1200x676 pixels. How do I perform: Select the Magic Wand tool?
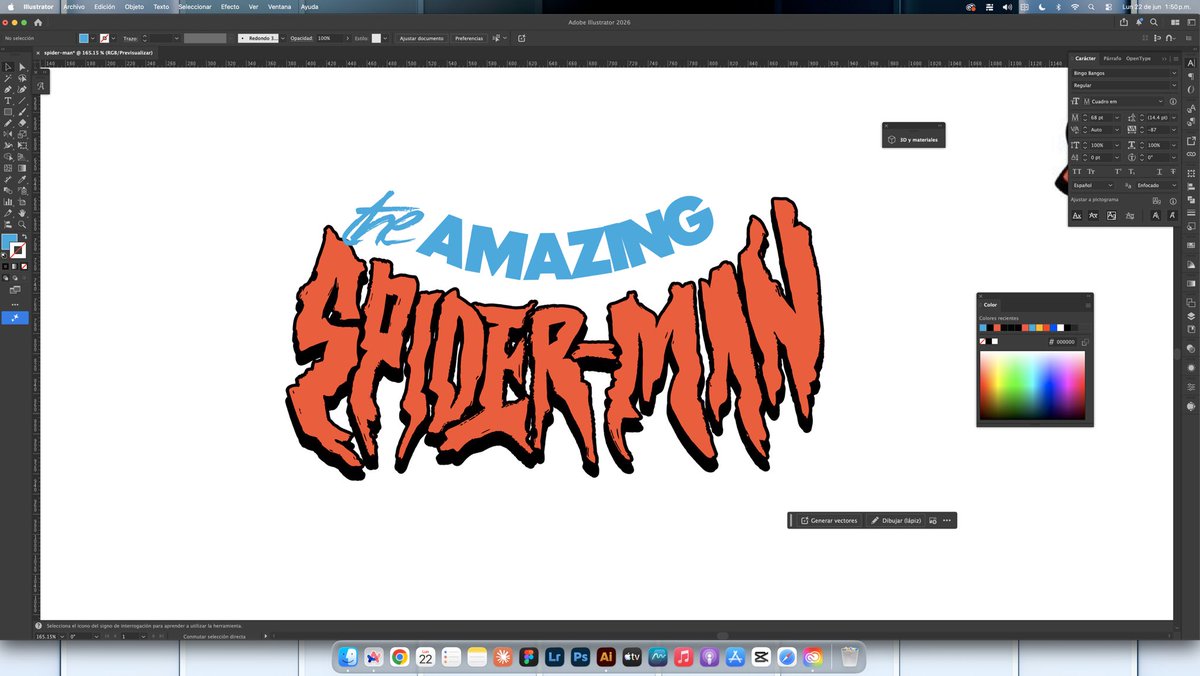click(x=8, y=78)
